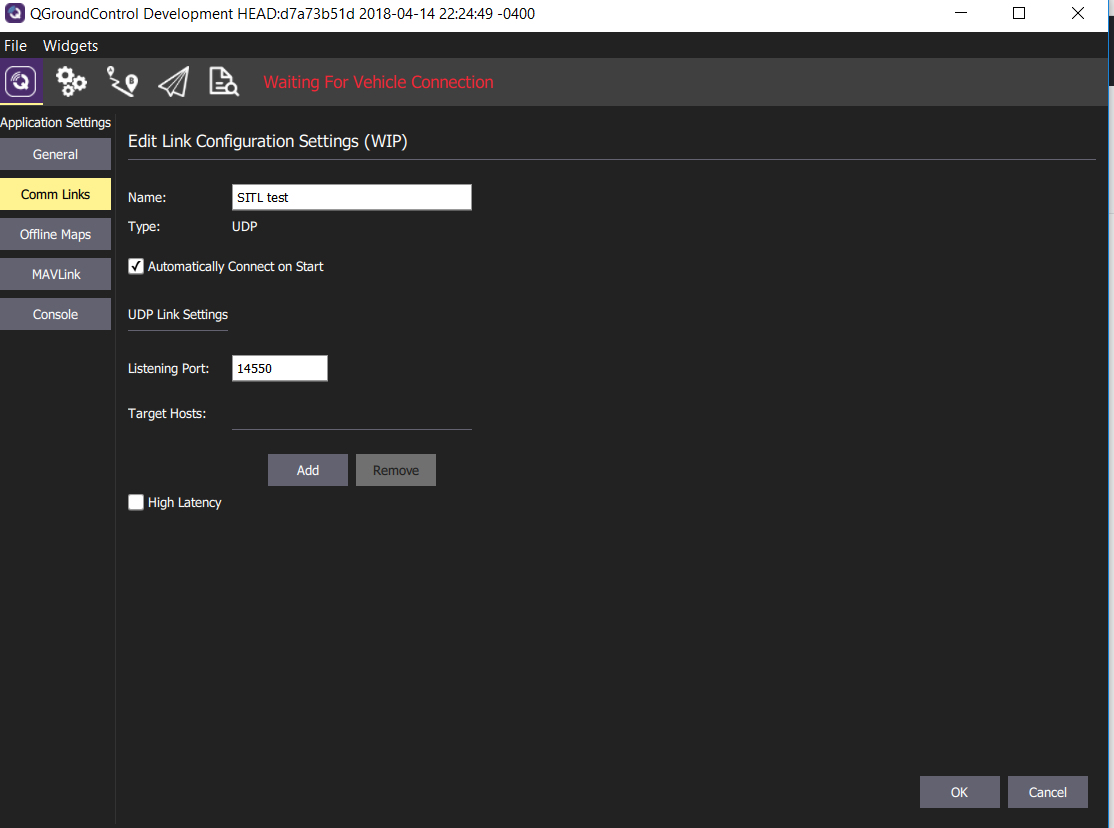Disable Automatically Connect on Start
The height and width of the screenshot is (828, 1114).
(x=136, y=266)
